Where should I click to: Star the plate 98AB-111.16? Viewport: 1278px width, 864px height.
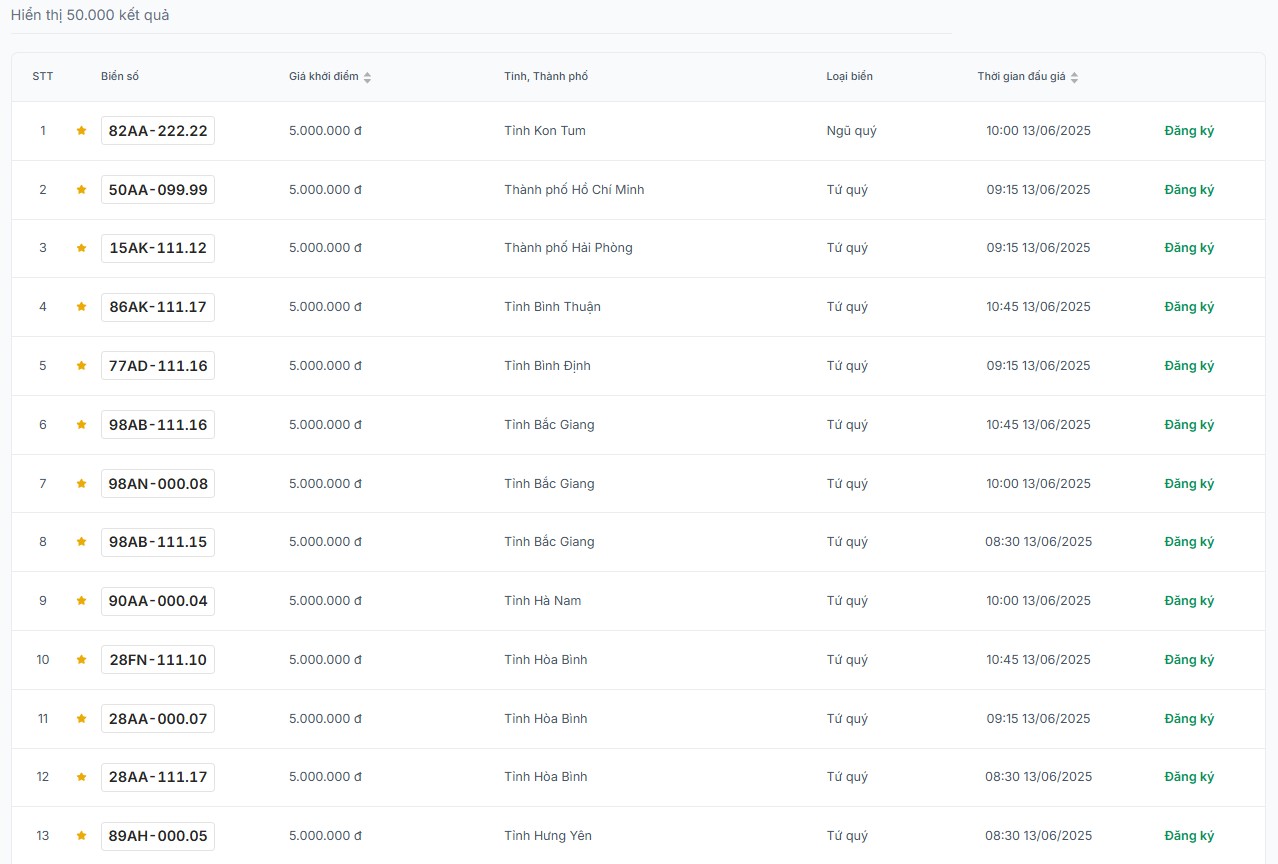82,425
